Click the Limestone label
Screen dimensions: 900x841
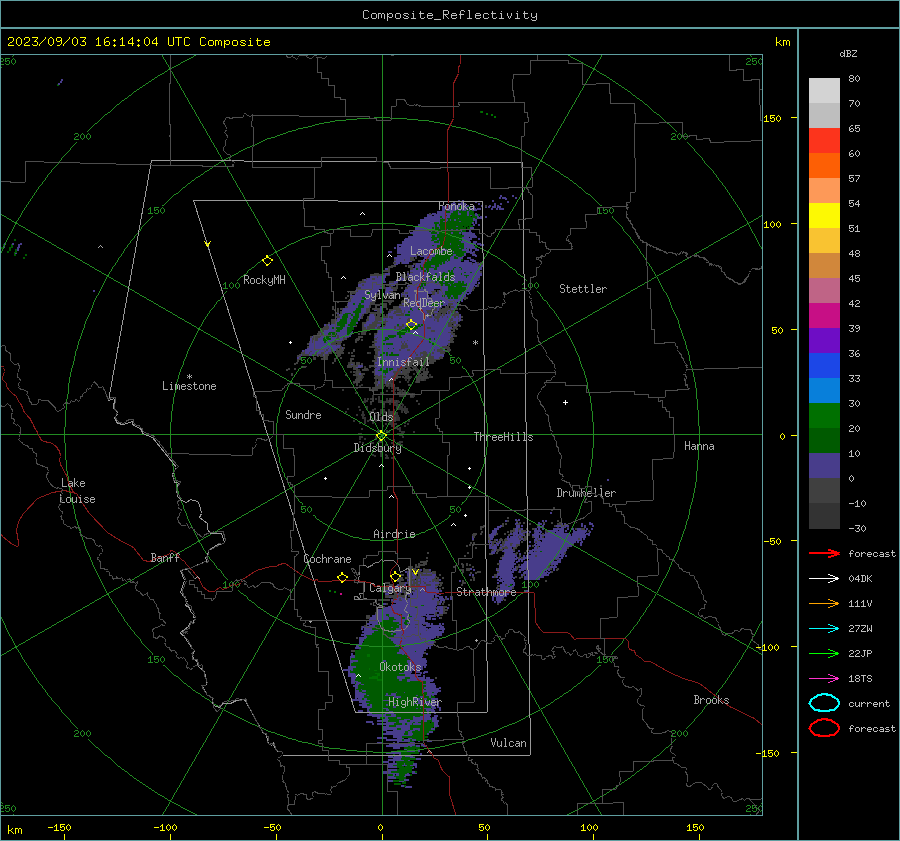click(x=189, y=386)
